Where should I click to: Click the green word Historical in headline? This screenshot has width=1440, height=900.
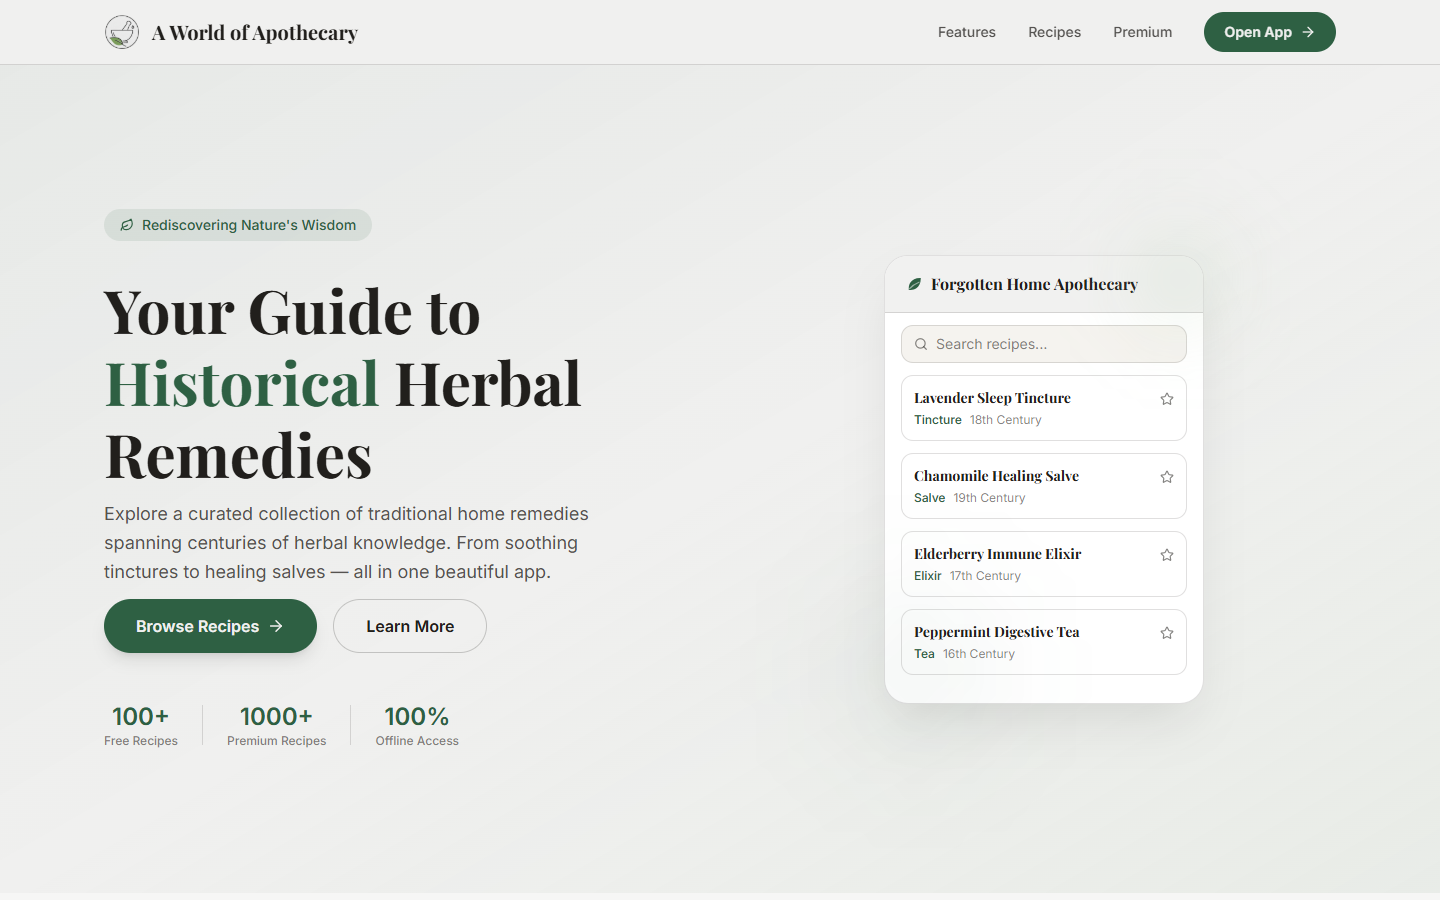coord(242,384)
